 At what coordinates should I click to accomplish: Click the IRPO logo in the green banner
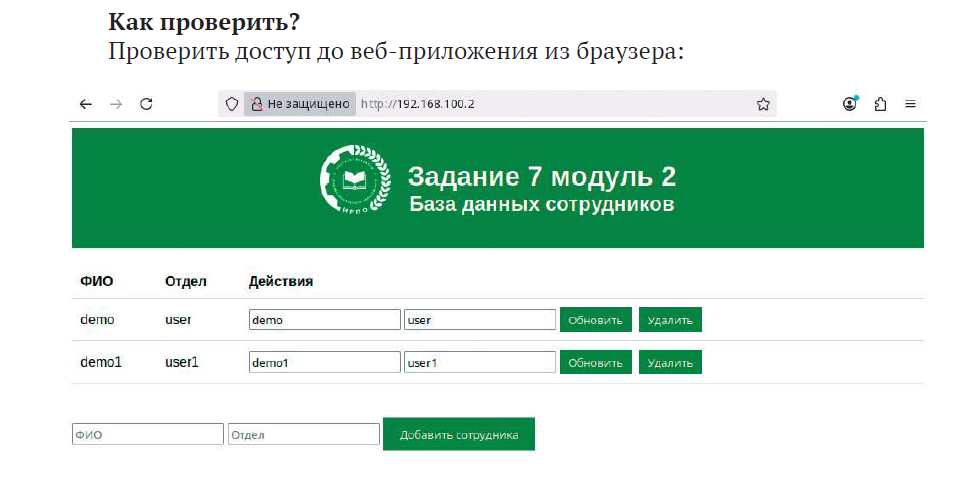coord(355,180)
